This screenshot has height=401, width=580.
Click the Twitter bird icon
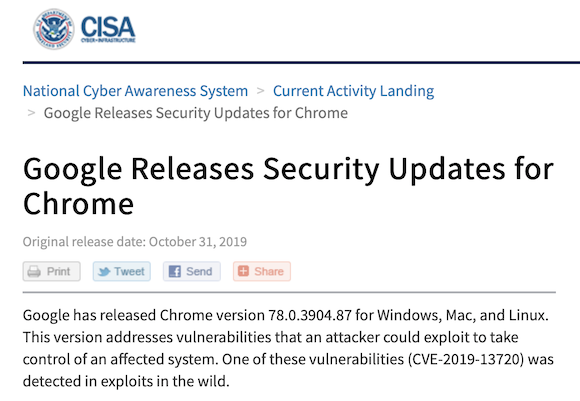coord(104,272)
